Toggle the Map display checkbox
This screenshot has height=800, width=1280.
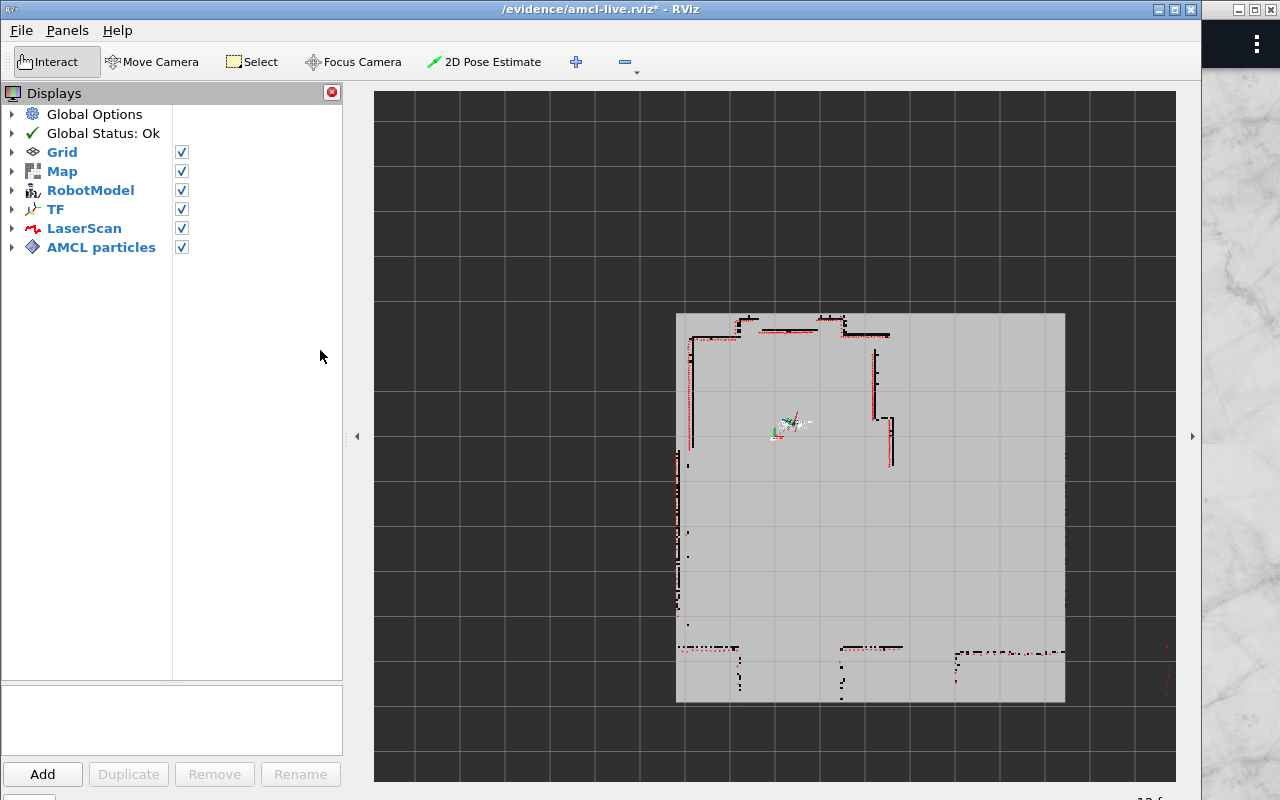click(x=182, y=171)
